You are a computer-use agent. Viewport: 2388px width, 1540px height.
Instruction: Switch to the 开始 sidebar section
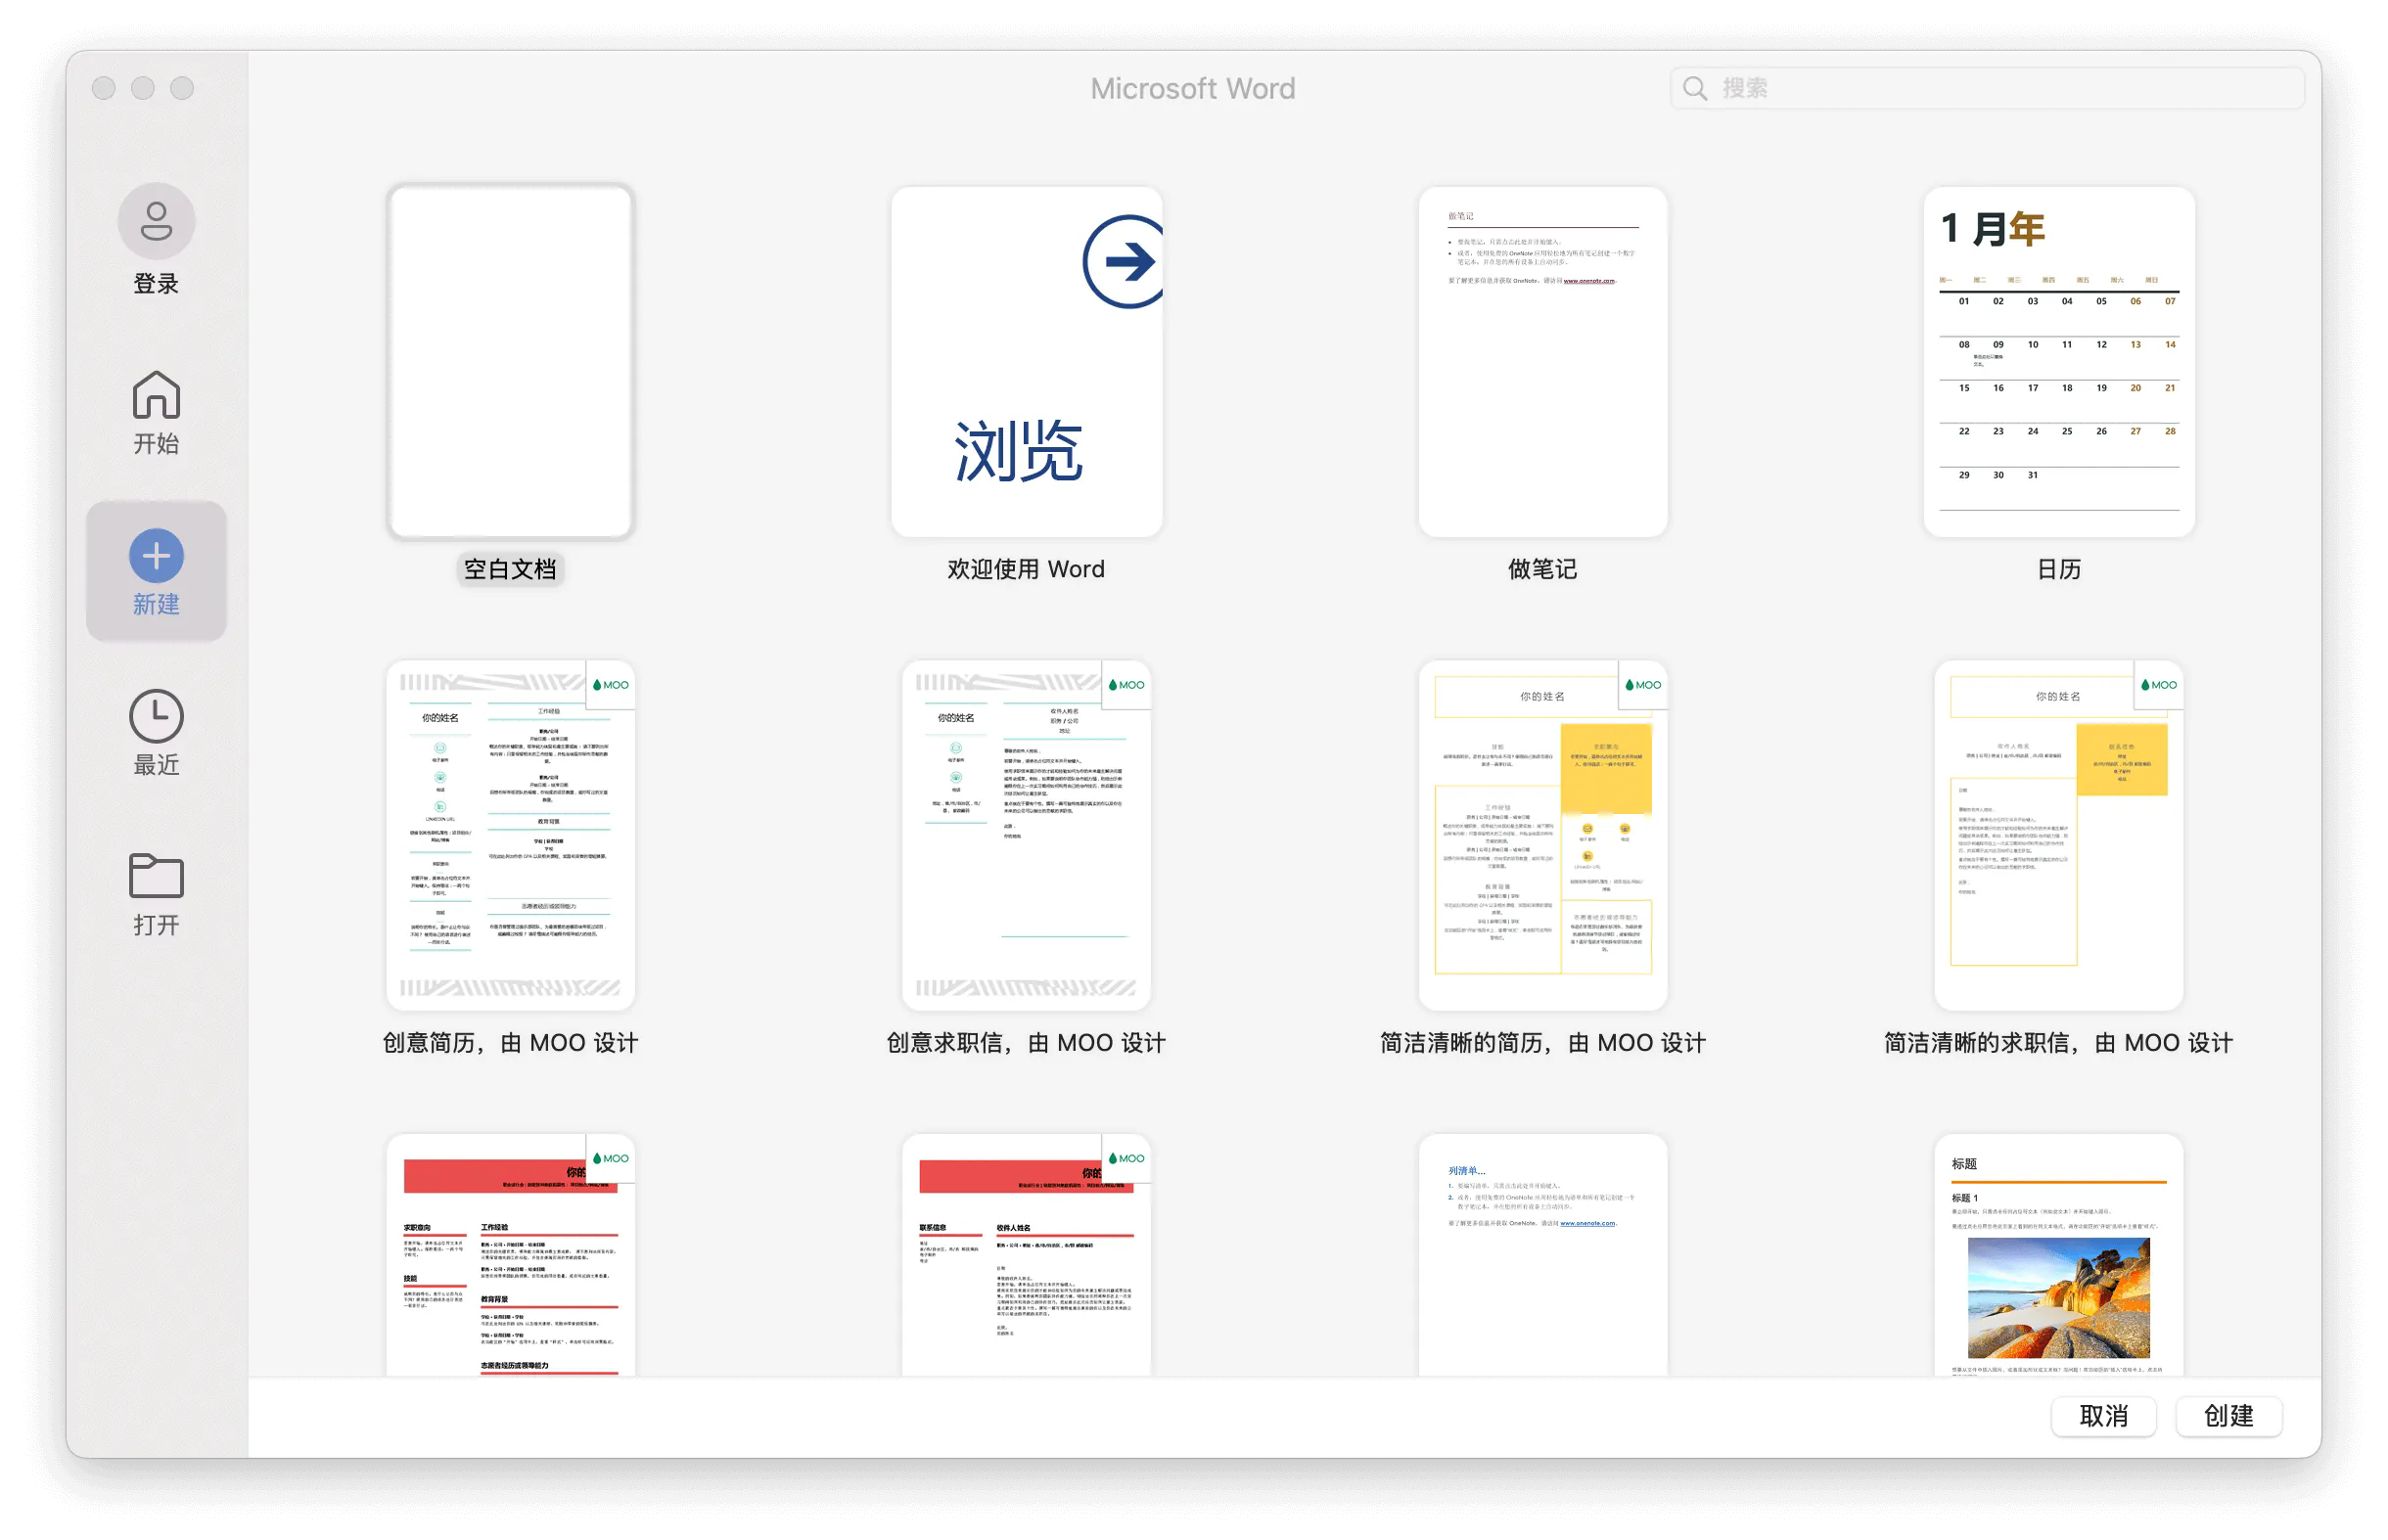pyautogui.click(x=156, y=412)
